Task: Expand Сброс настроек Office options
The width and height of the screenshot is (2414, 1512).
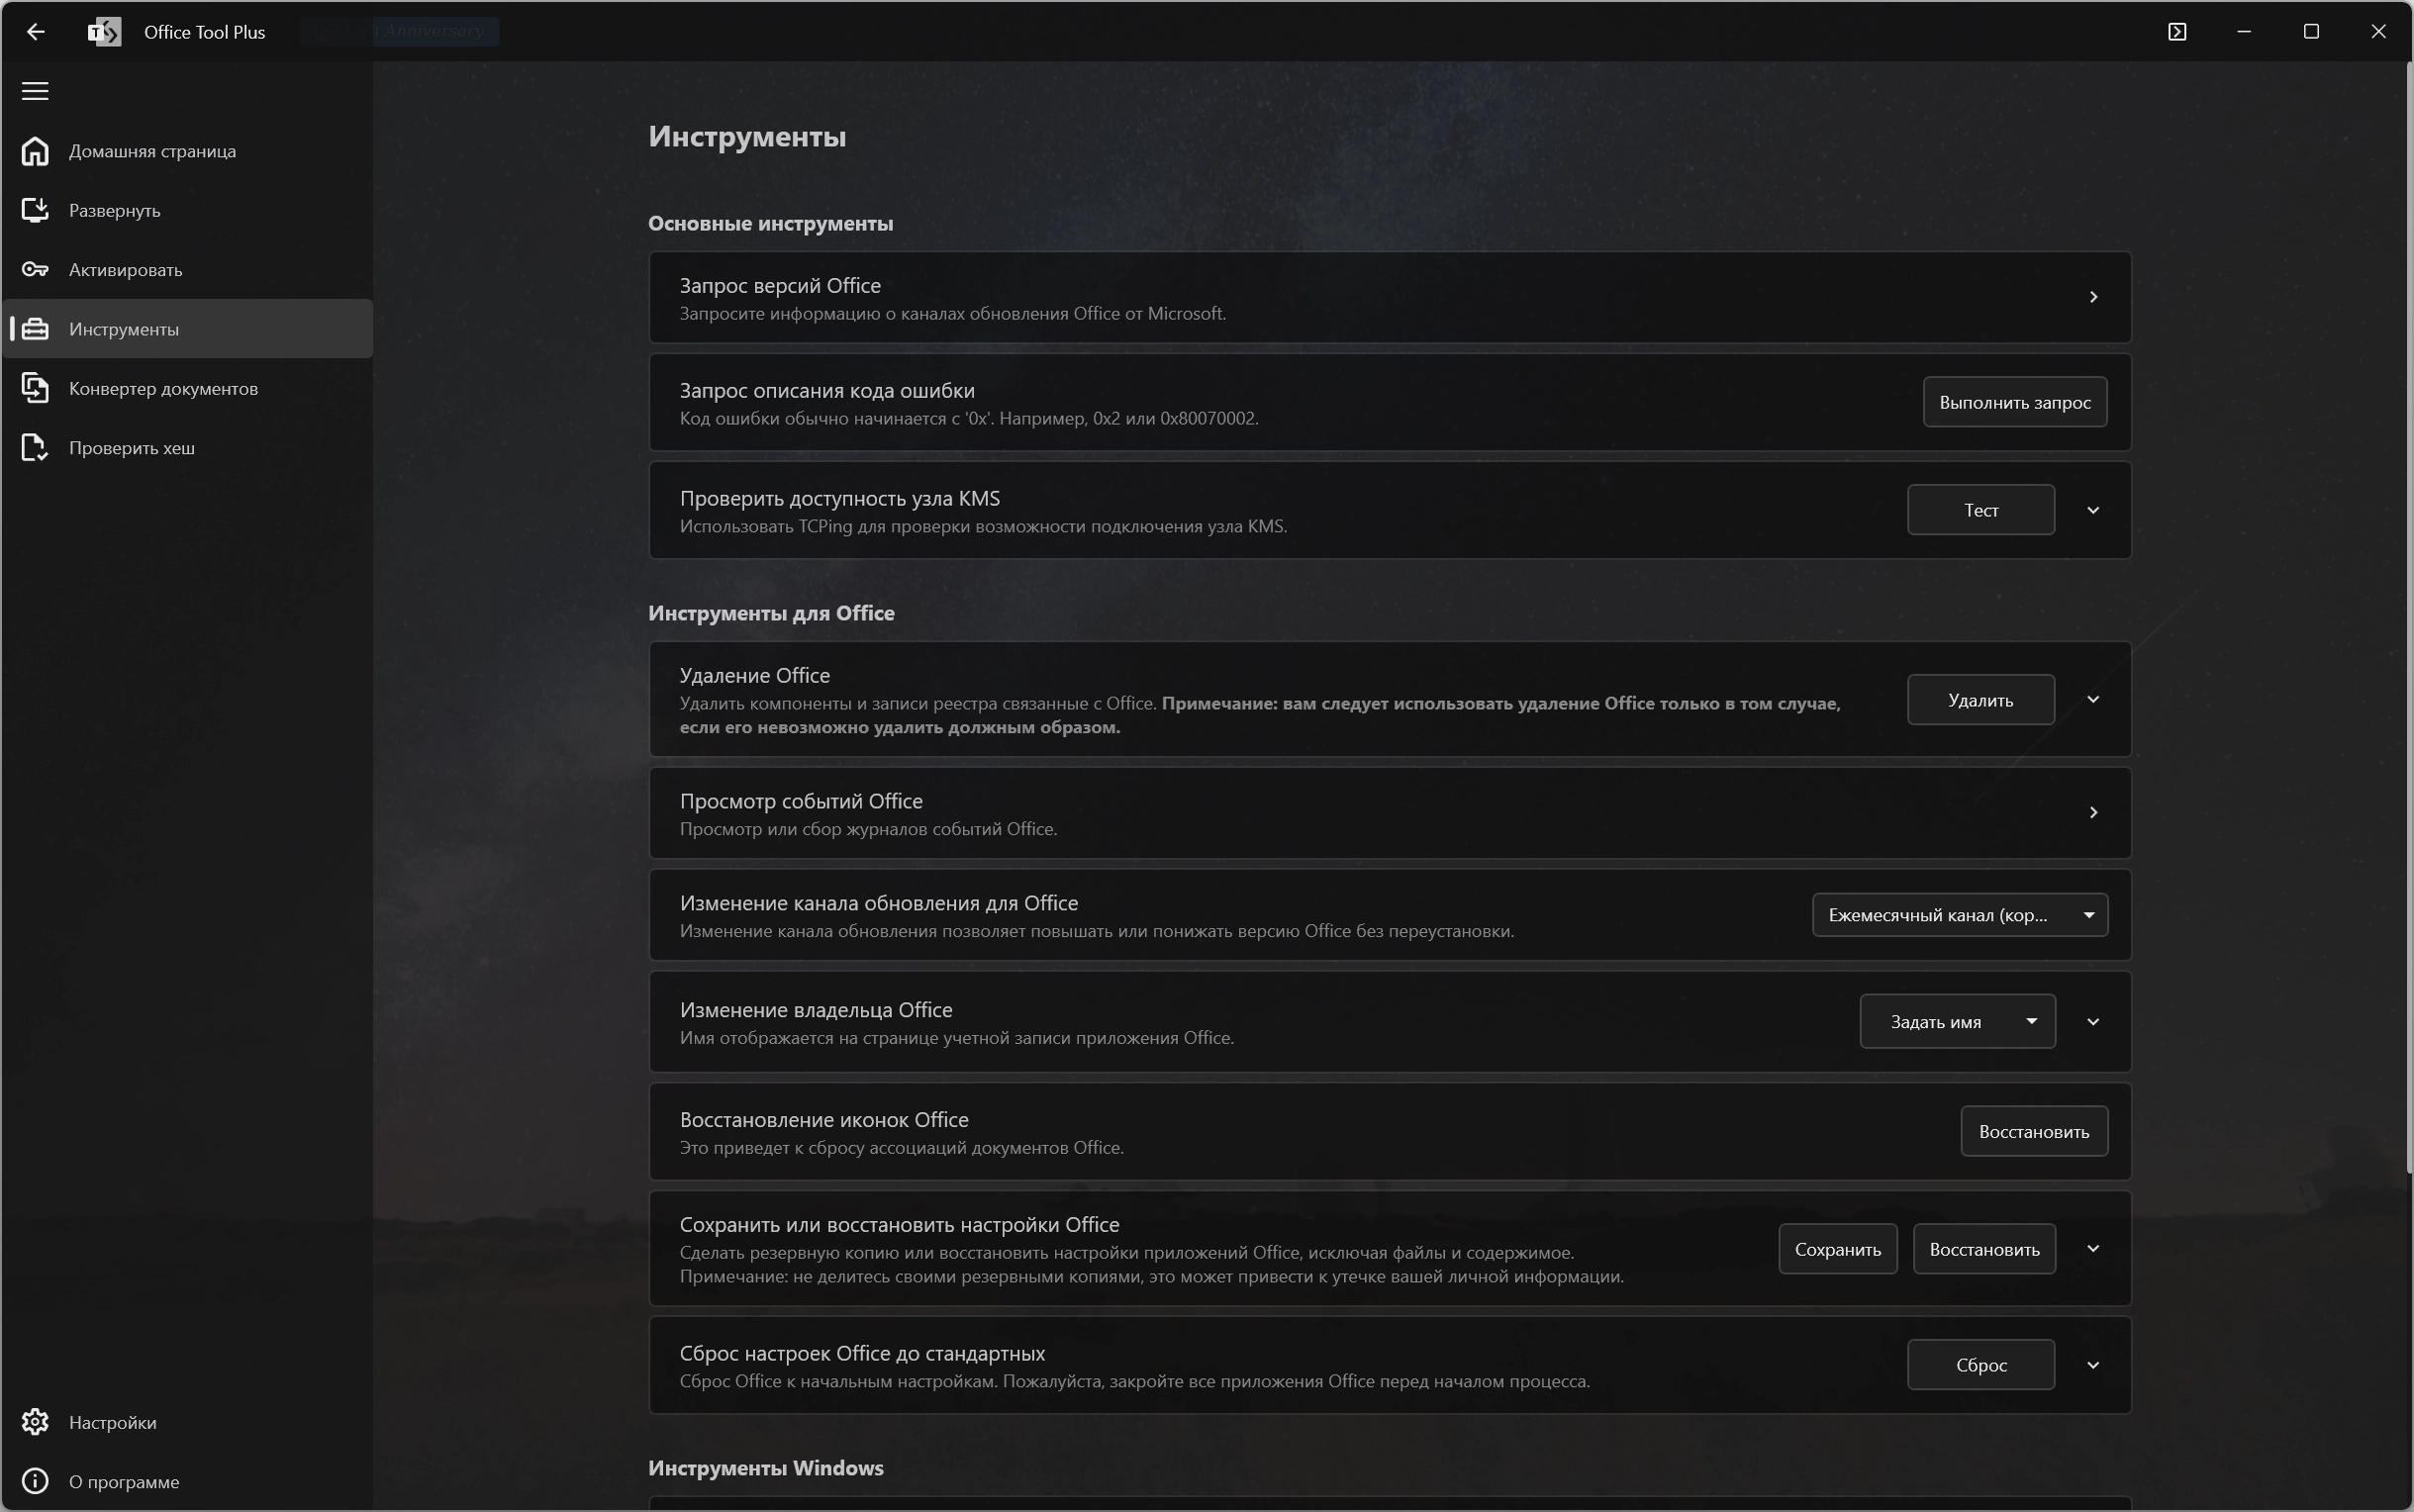Action: coord(2093,1365)
